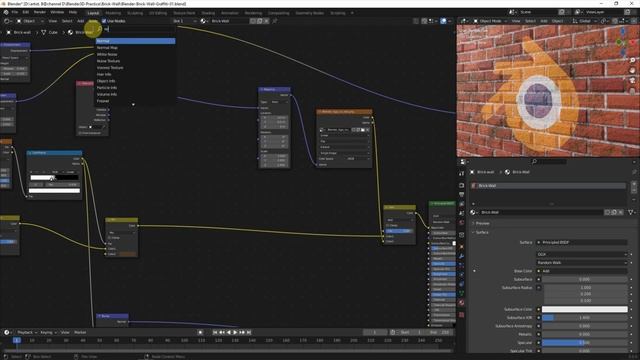Open timeline Playback menu

point(27,332)
